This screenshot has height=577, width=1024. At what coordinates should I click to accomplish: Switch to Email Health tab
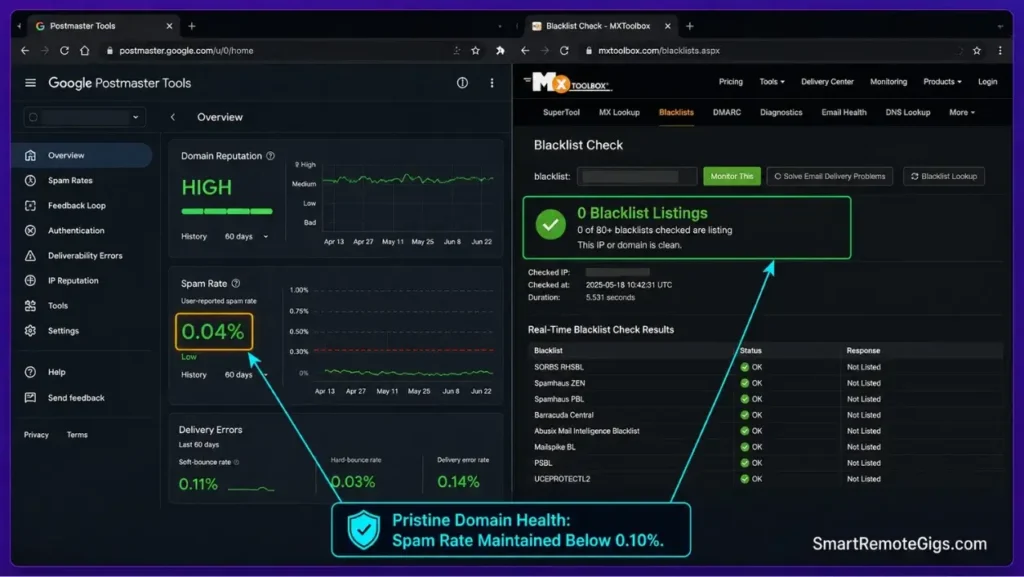coord(844,112)
